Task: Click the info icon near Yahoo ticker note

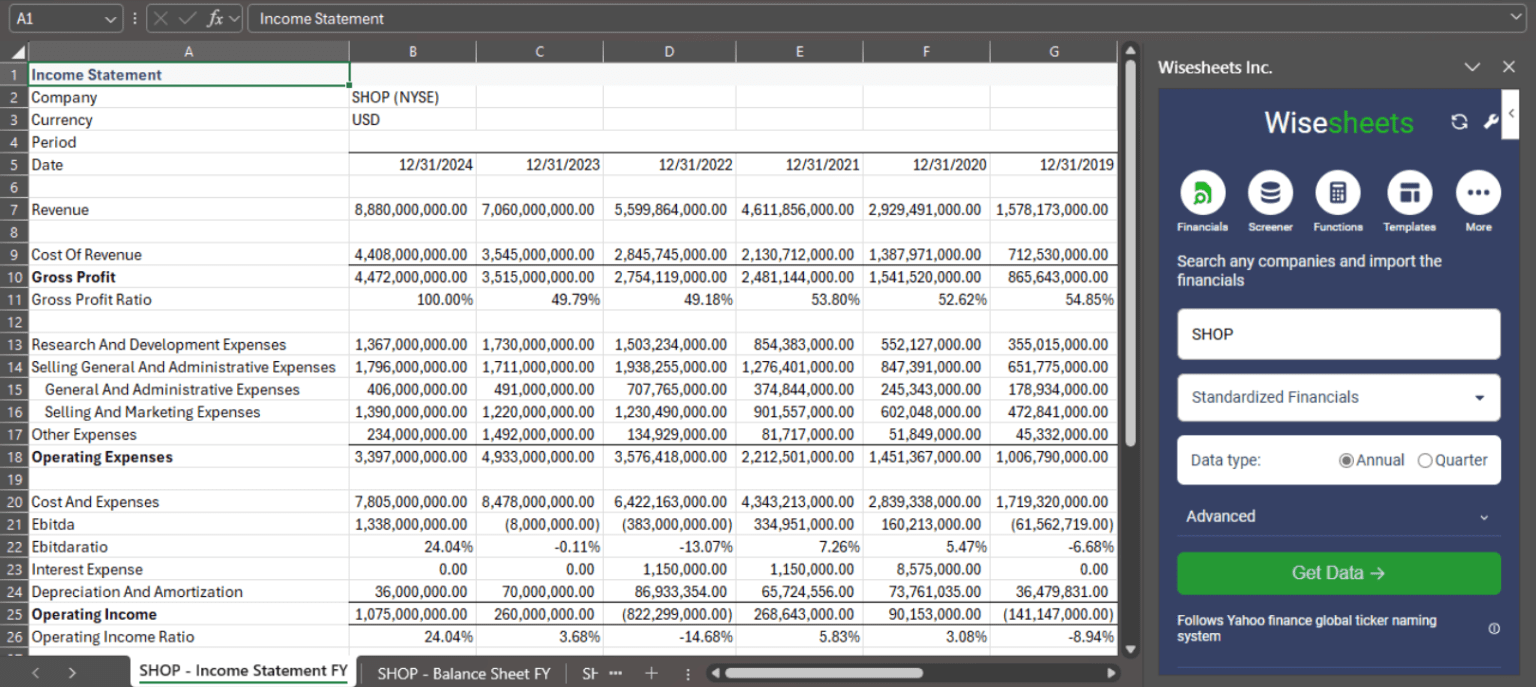Action: click(1493, 627)
